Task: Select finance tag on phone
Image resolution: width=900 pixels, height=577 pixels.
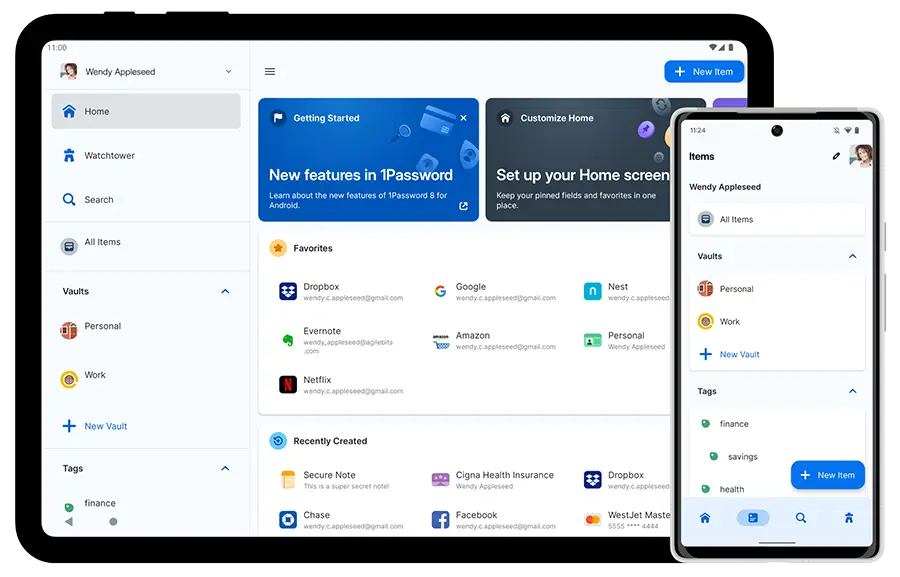Action: (777, 424)
